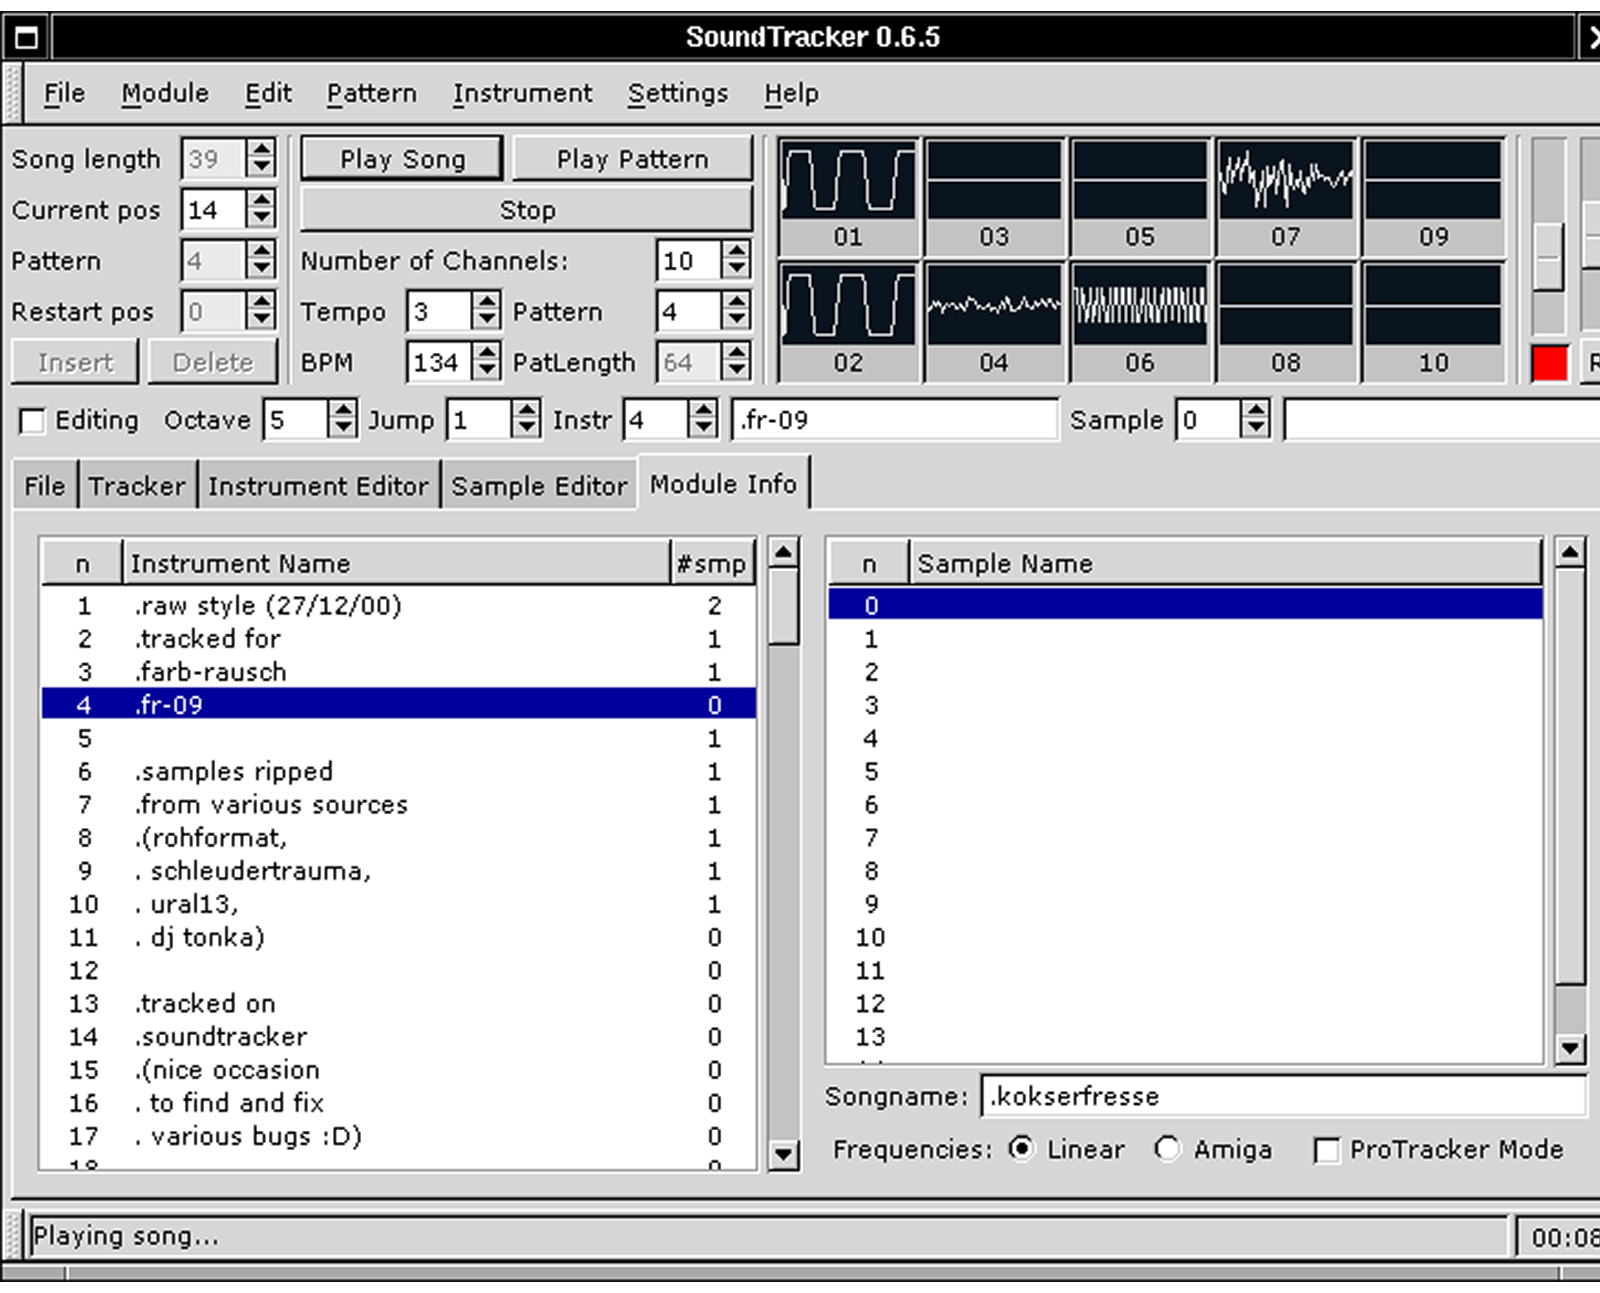
Task: Step the Current pos spinner arrows
Action: [262, 209]
